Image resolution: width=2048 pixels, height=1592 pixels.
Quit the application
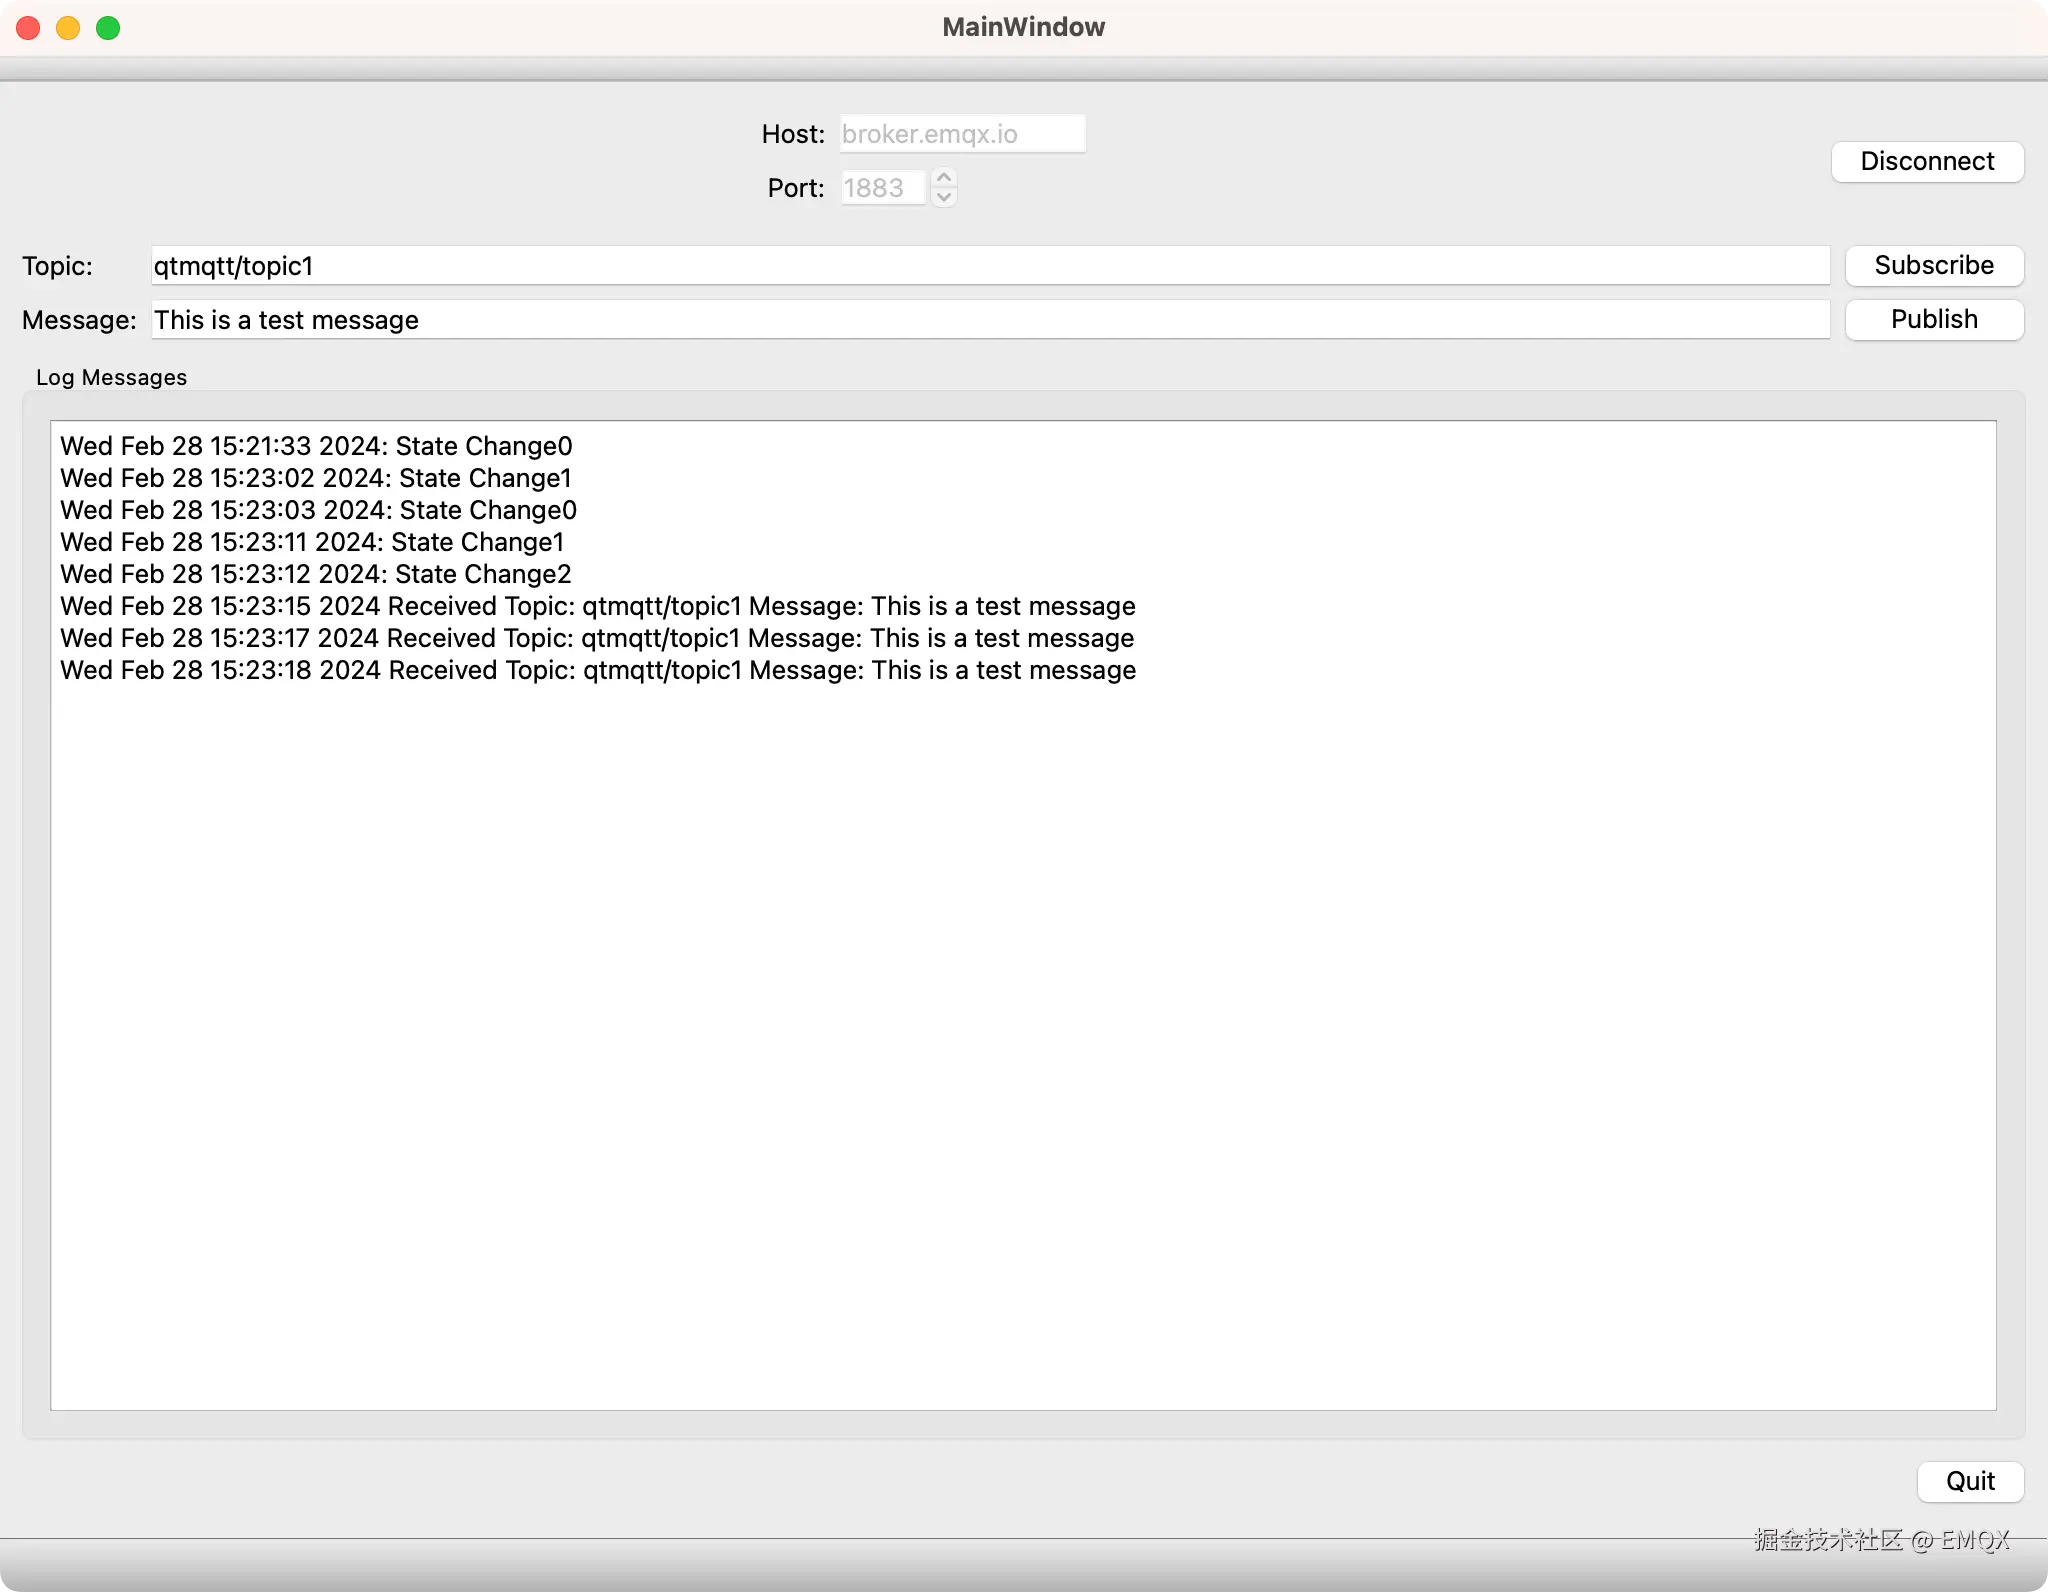click(1968, 1481)
